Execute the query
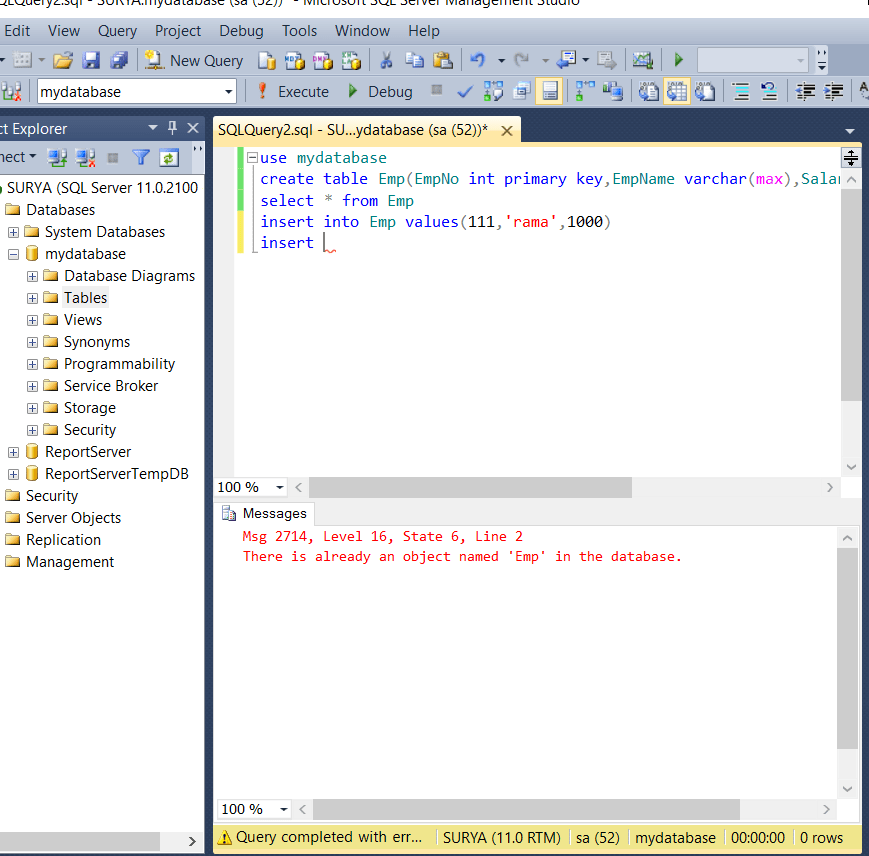The width and height of the screenshot is (869, 856). (x=294, y=91)
